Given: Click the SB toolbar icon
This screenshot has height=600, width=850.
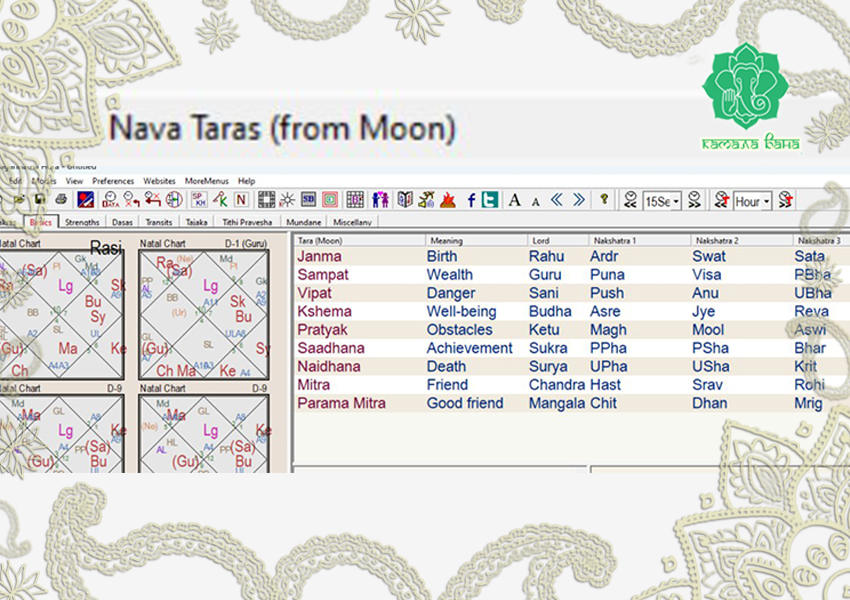Looking at the screenshot, I should tap(309, 200).
